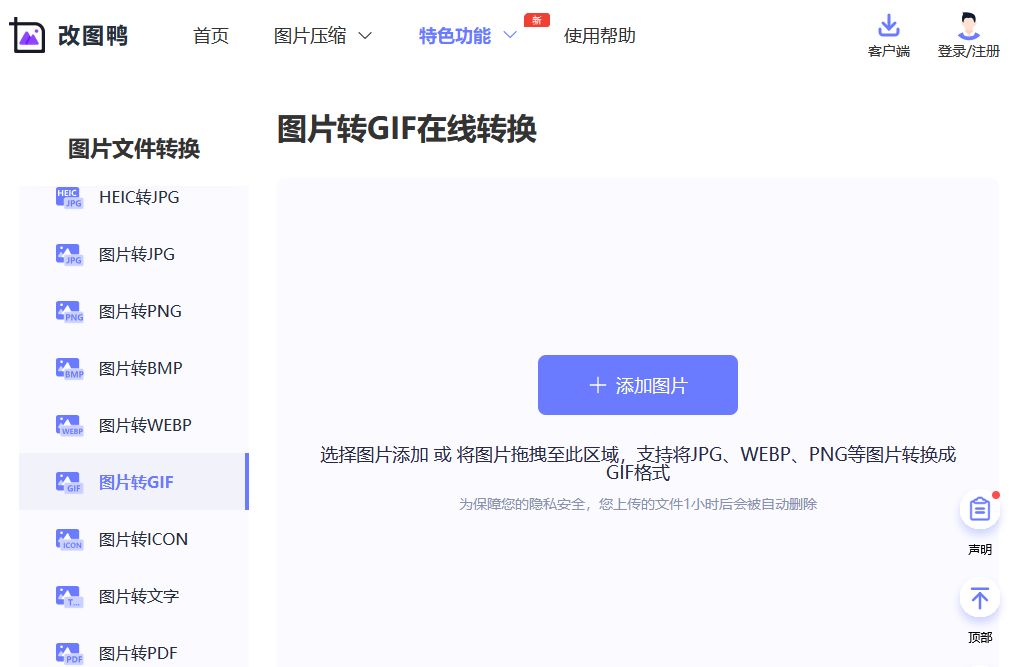
Task: Open 图片转JPG via its sidebar icon
Action: [67, 254]
